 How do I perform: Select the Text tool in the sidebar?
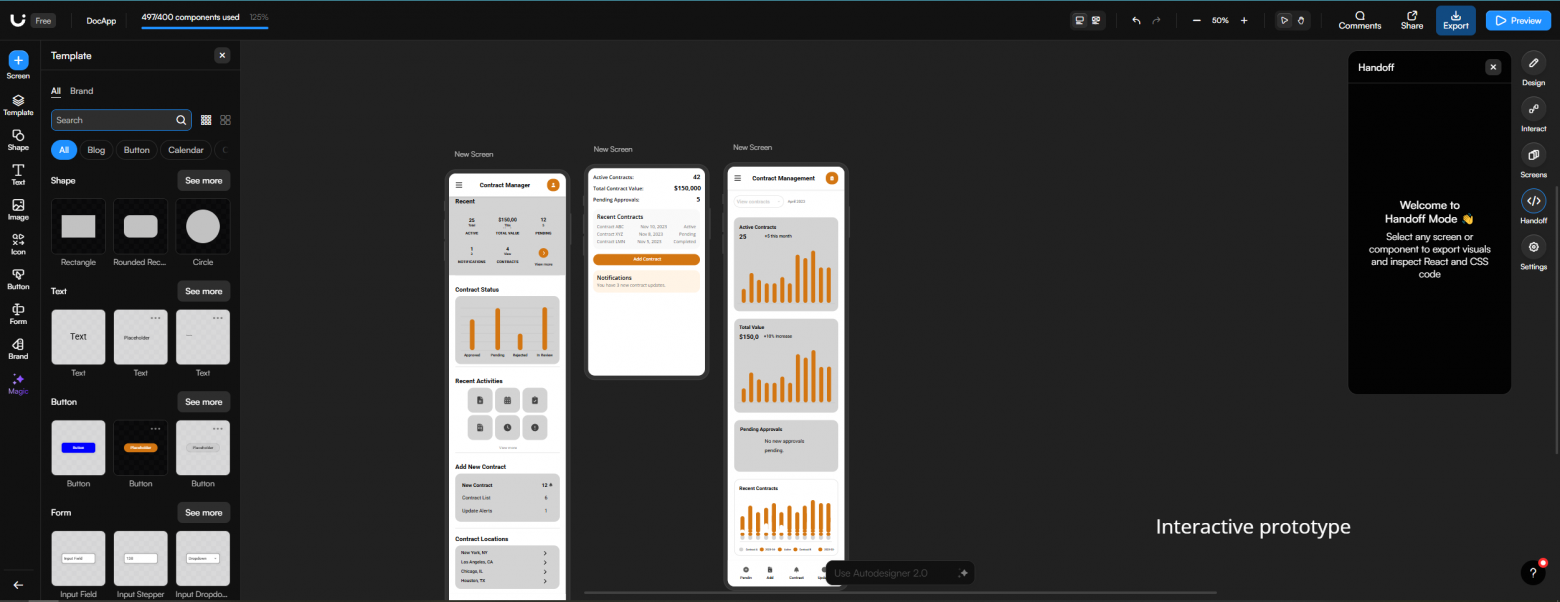[x=18, y=175]
